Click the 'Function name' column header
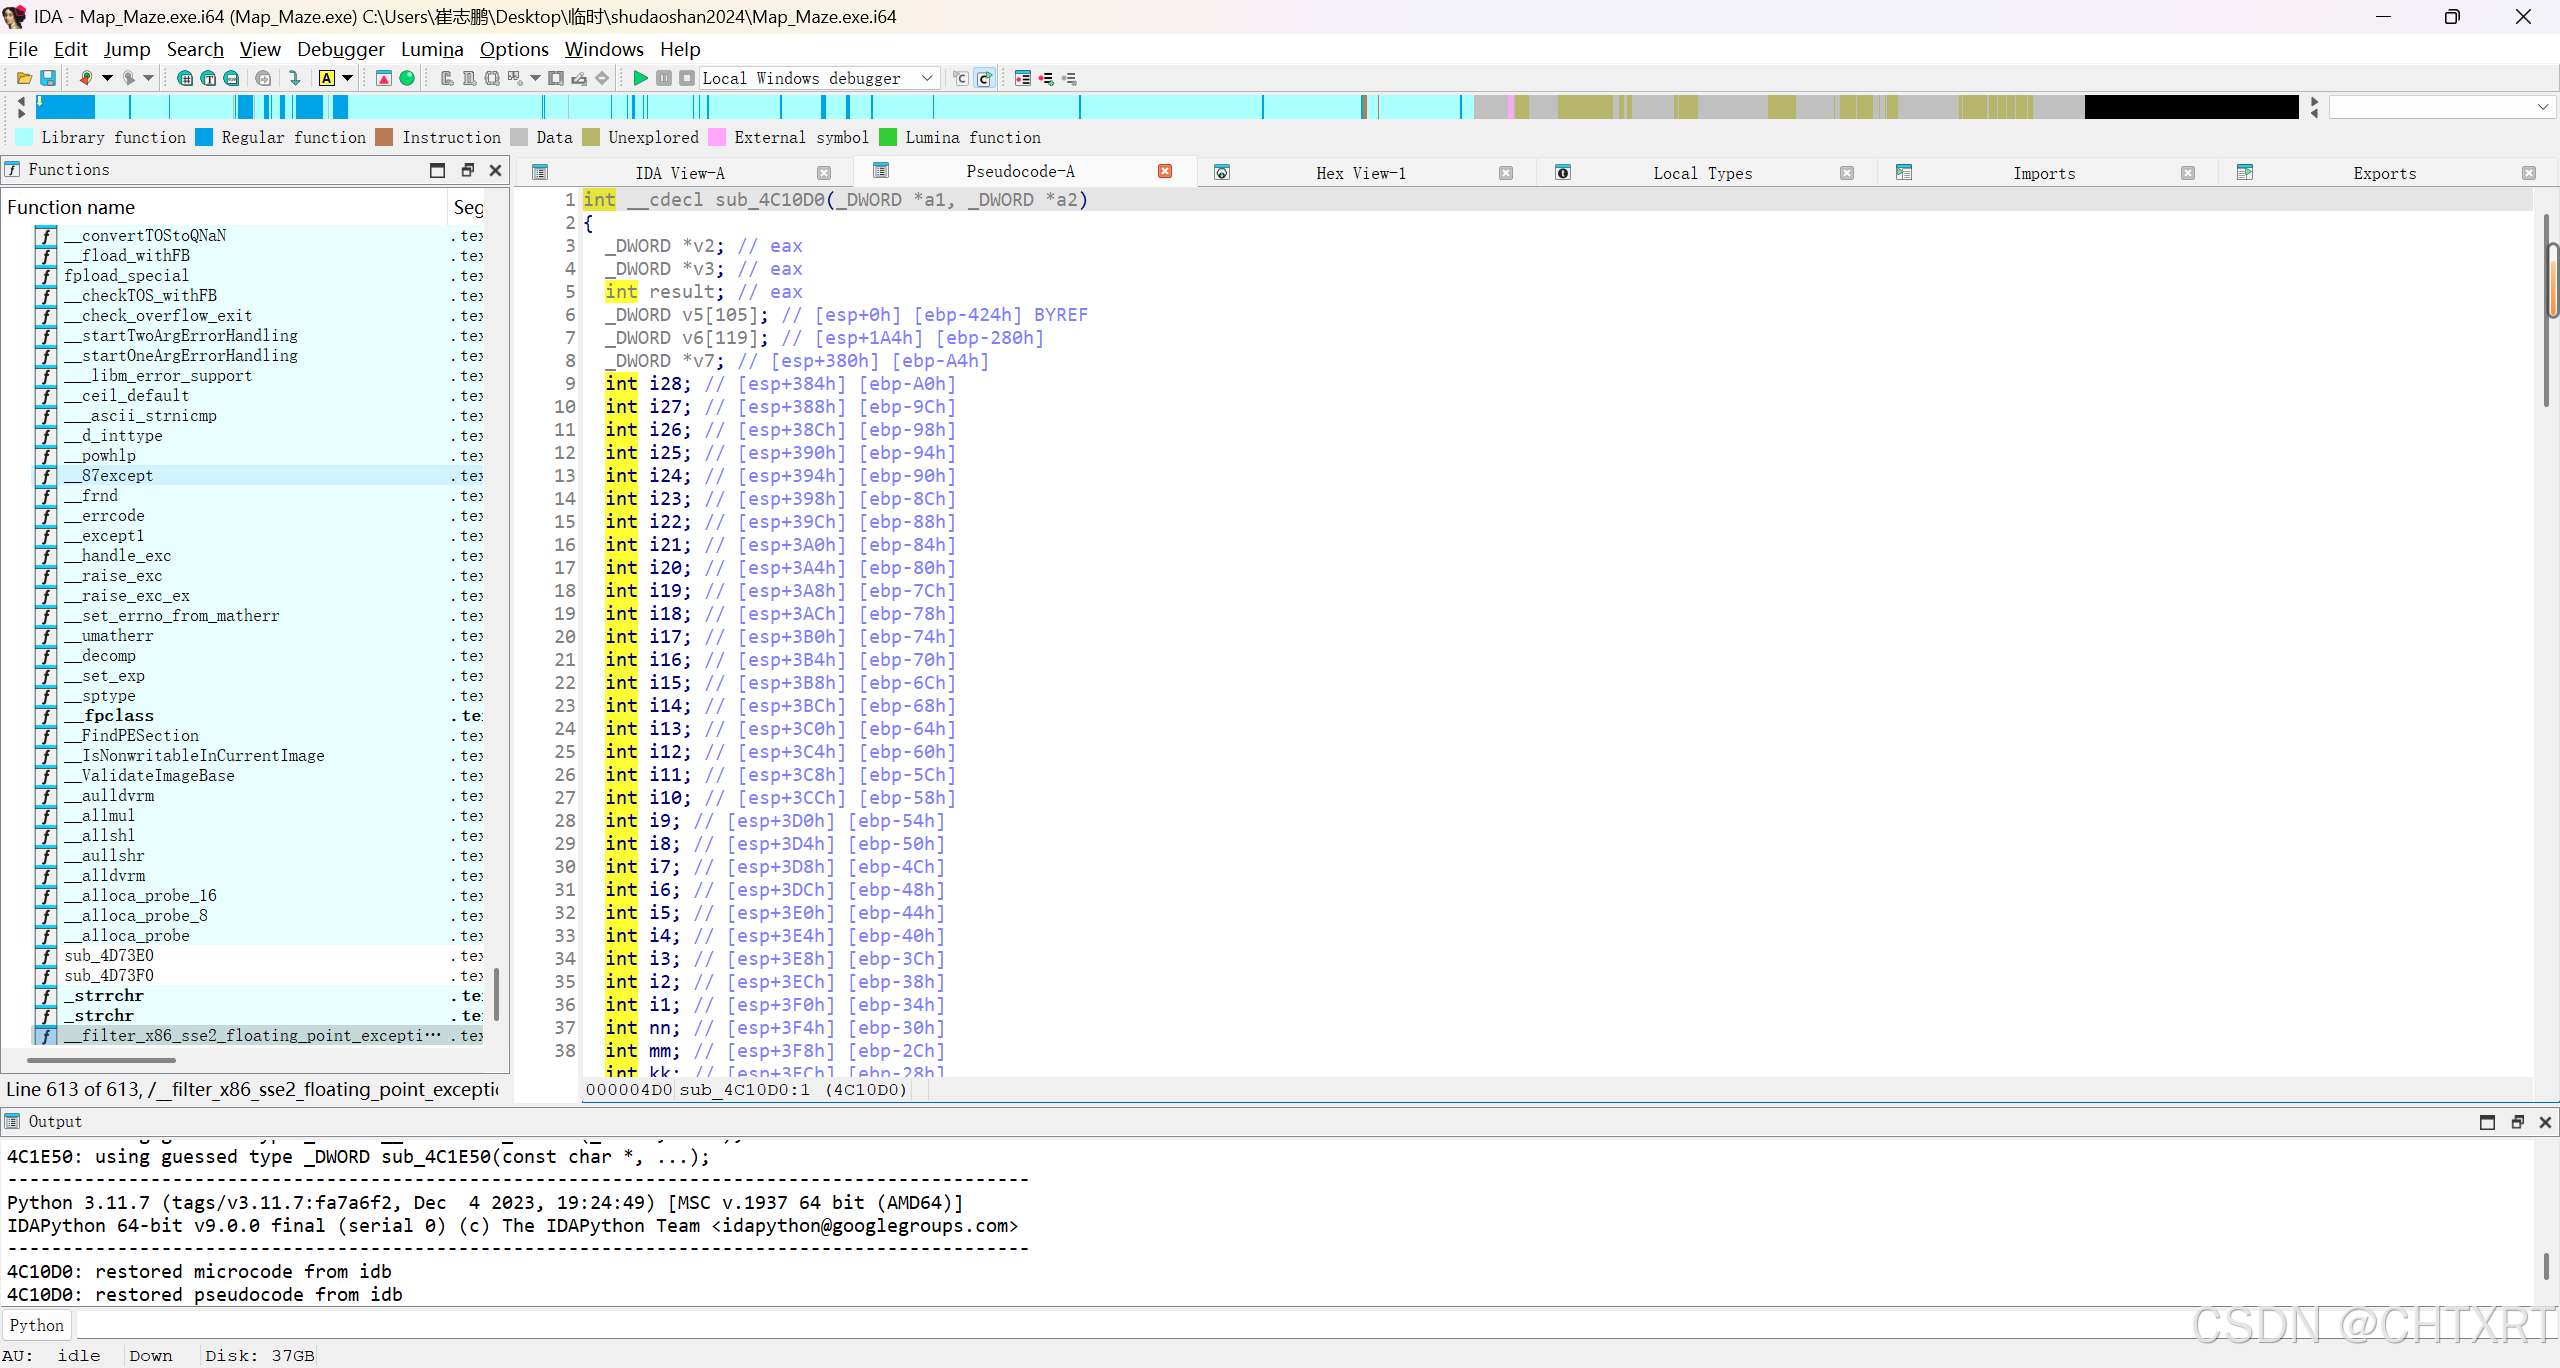Viewport: 2560px width, 1368px height. pos(225,207)
